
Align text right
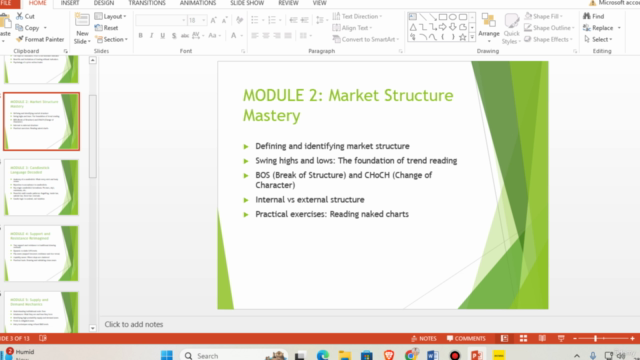pos(277,36)
